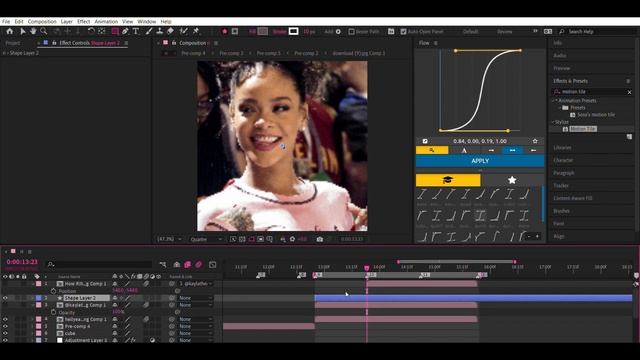
Task: Click the Flow favorites star tab
Action: coord(512,180)
